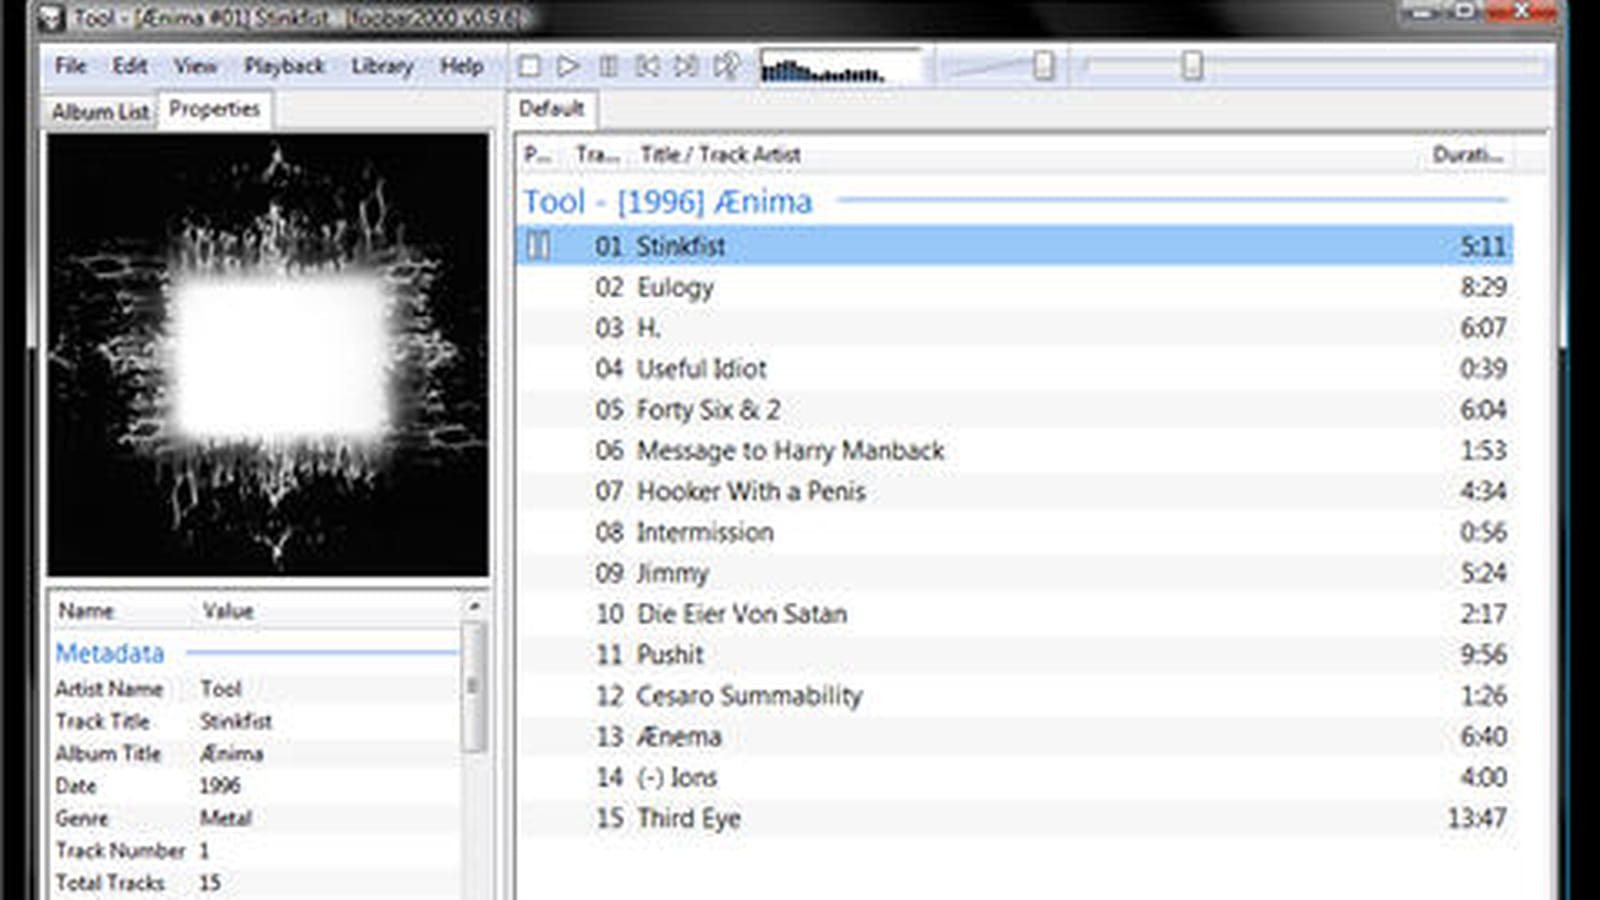Click the Playing column header
This screenshot has height=900, width=1600.
[x=537, y=155]
